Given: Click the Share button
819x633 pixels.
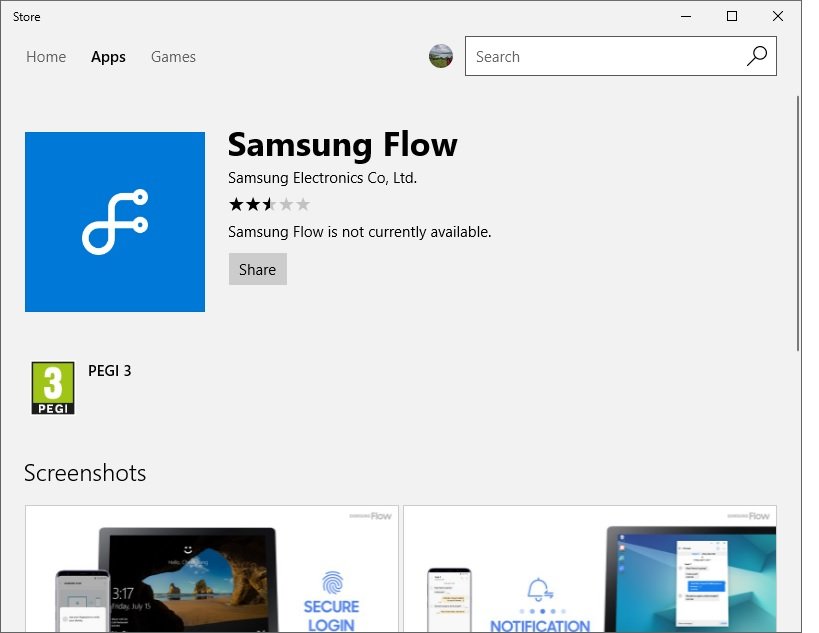Looking at the screenshot, I should [x=258, y=269].
